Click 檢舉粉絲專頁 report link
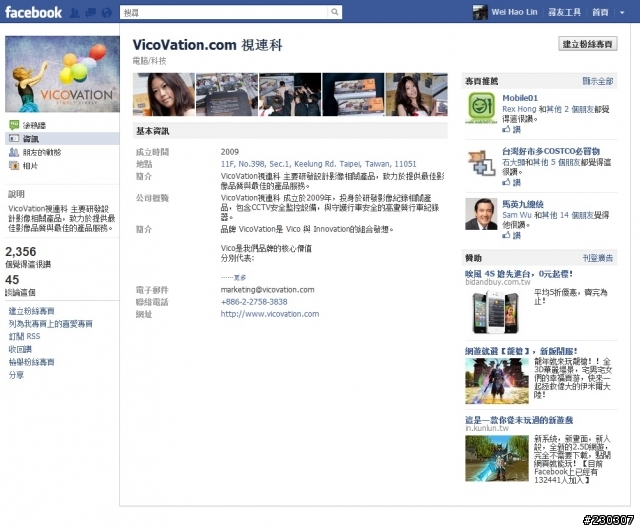Viewport: 640px width, 528px height. (x=31, y=362)
